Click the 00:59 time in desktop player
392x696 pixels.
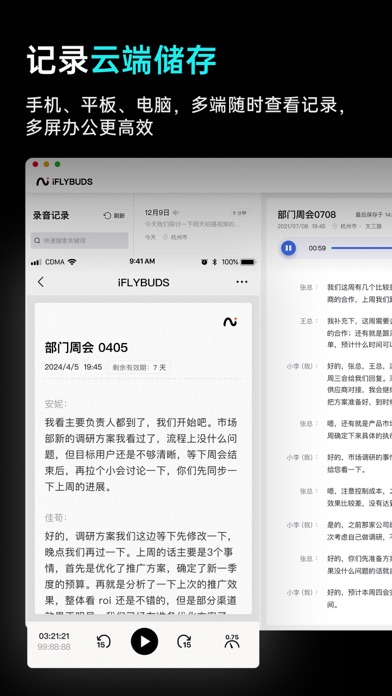point(317,248)
